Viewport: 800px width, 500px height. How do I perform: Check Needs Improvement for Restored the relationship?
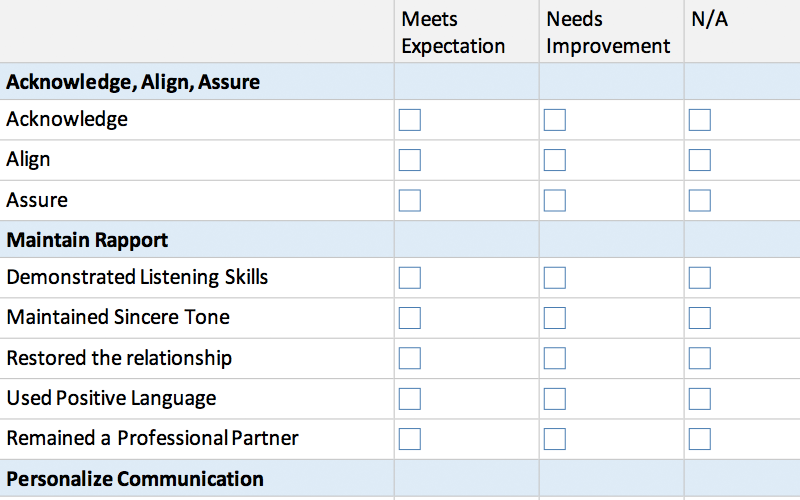pyautogui.click(x=555, y=358)
